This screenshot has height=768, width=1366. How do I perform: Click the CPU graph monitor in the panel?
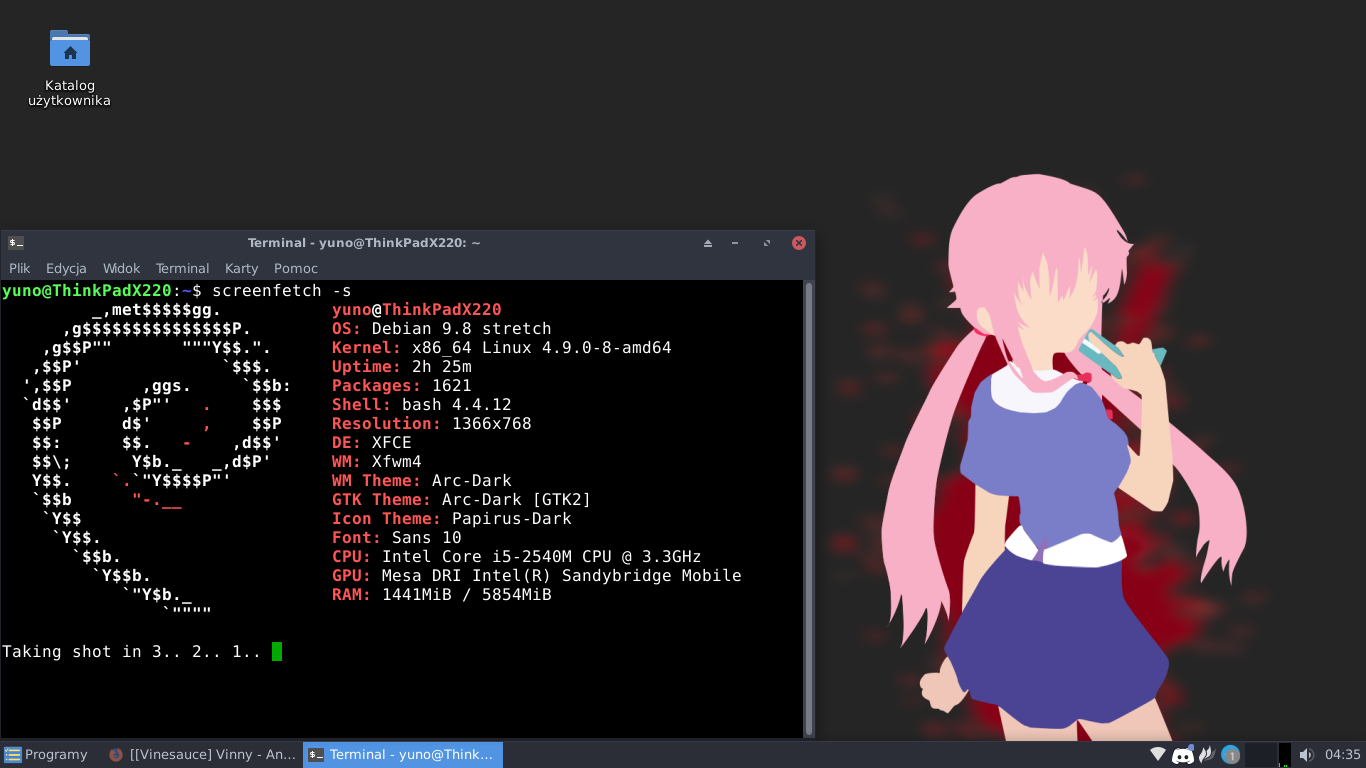coord(1285,755)
